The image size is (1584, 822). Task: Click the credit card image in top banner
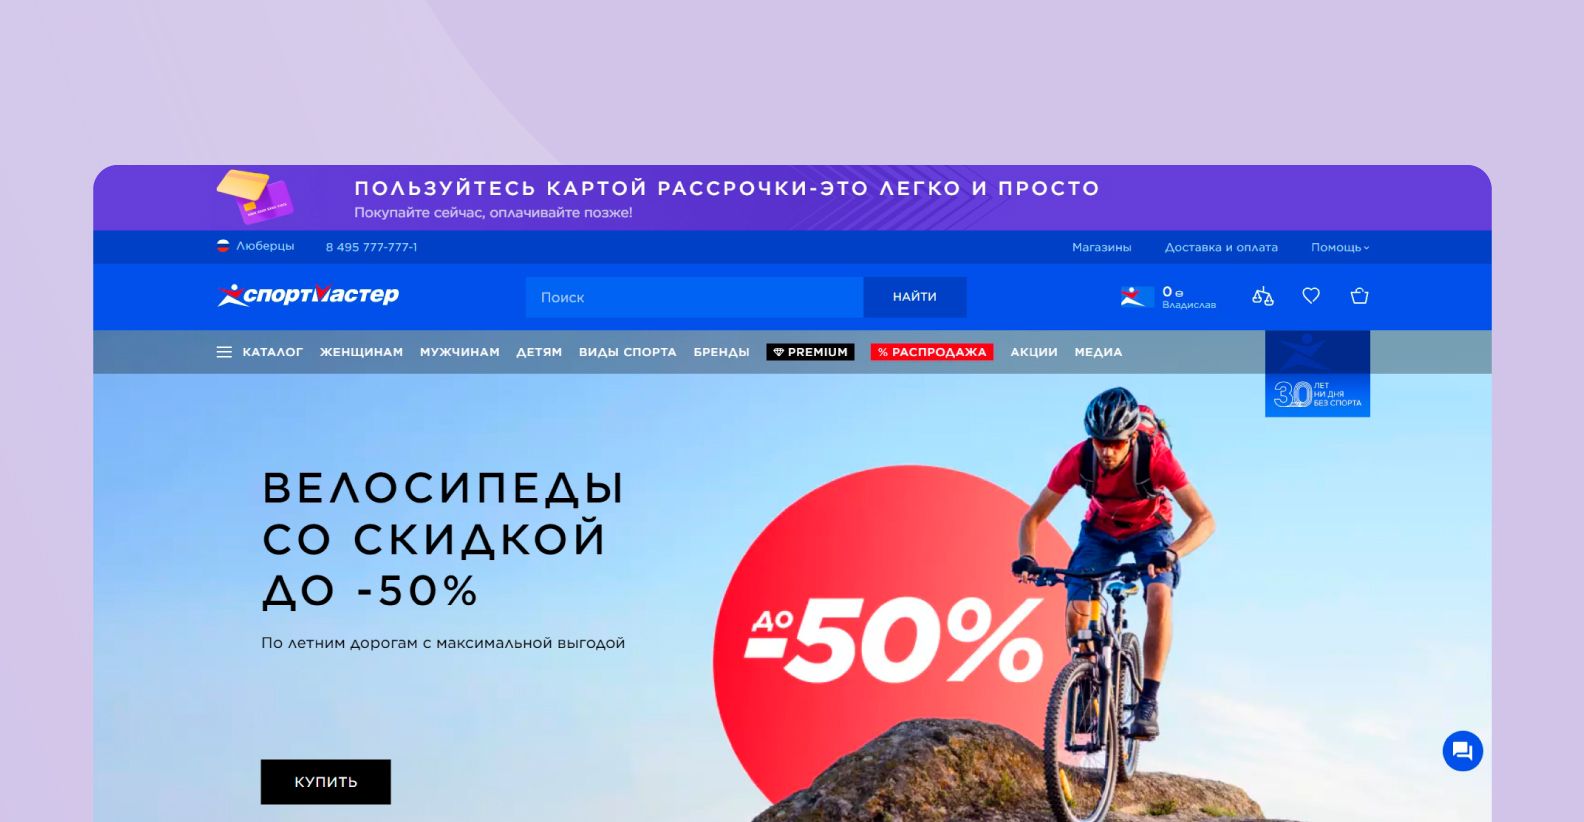click(x=254, y=196)
